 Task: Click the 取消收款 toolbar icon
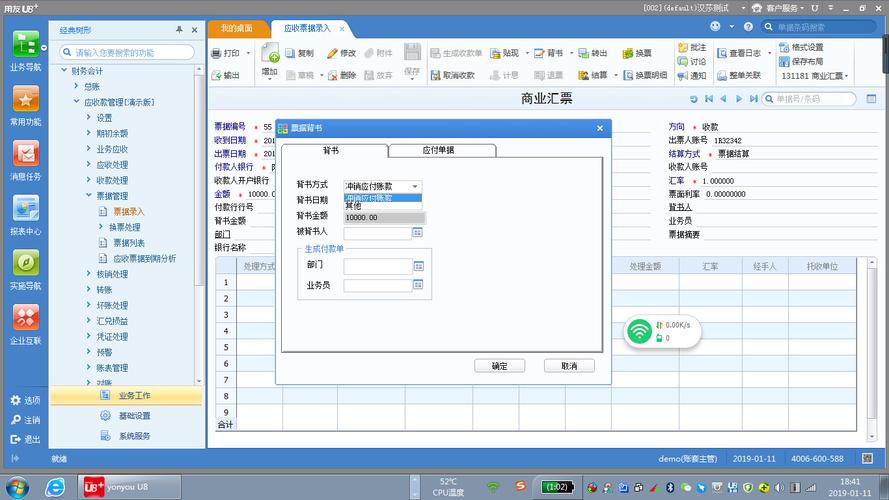point(435,75)
